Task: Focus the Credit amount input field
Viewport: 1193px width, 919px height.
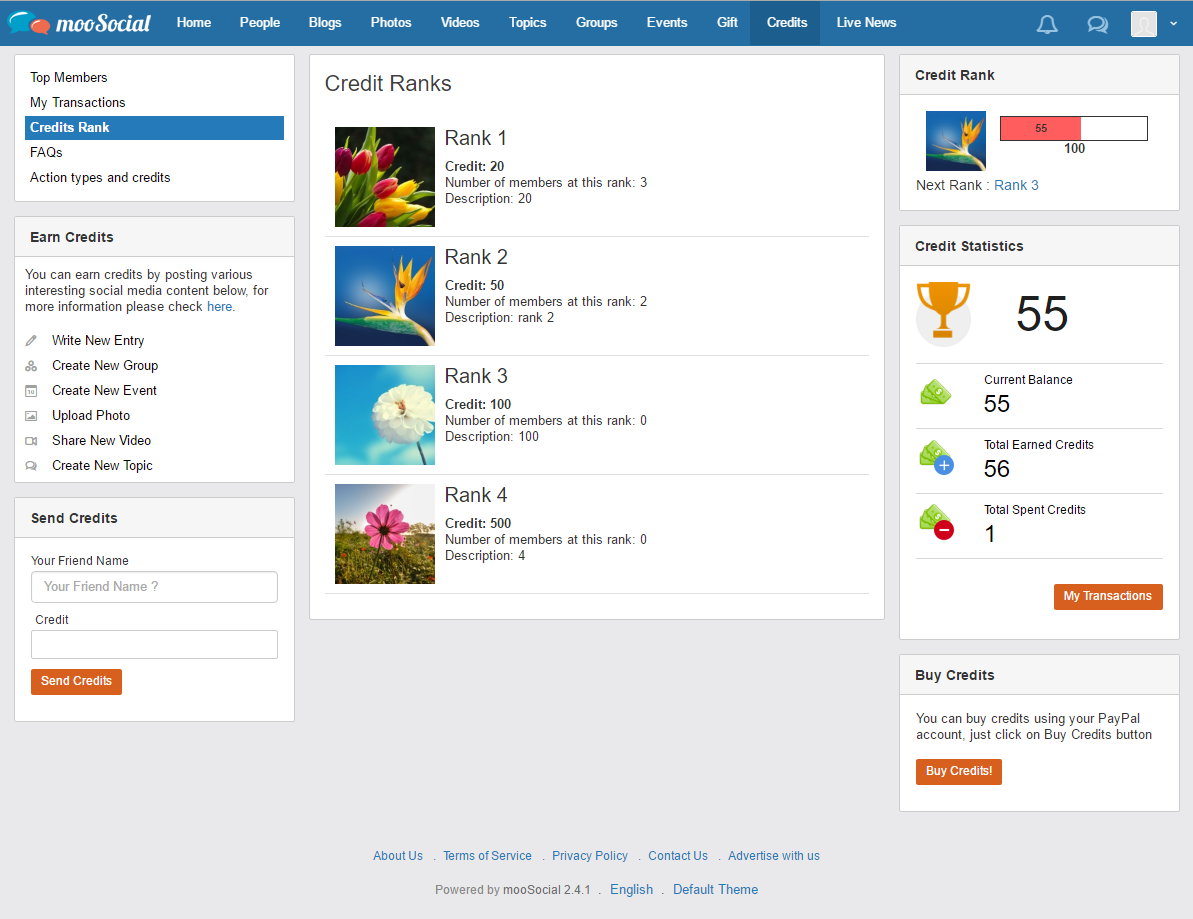Action: point(154,644)
